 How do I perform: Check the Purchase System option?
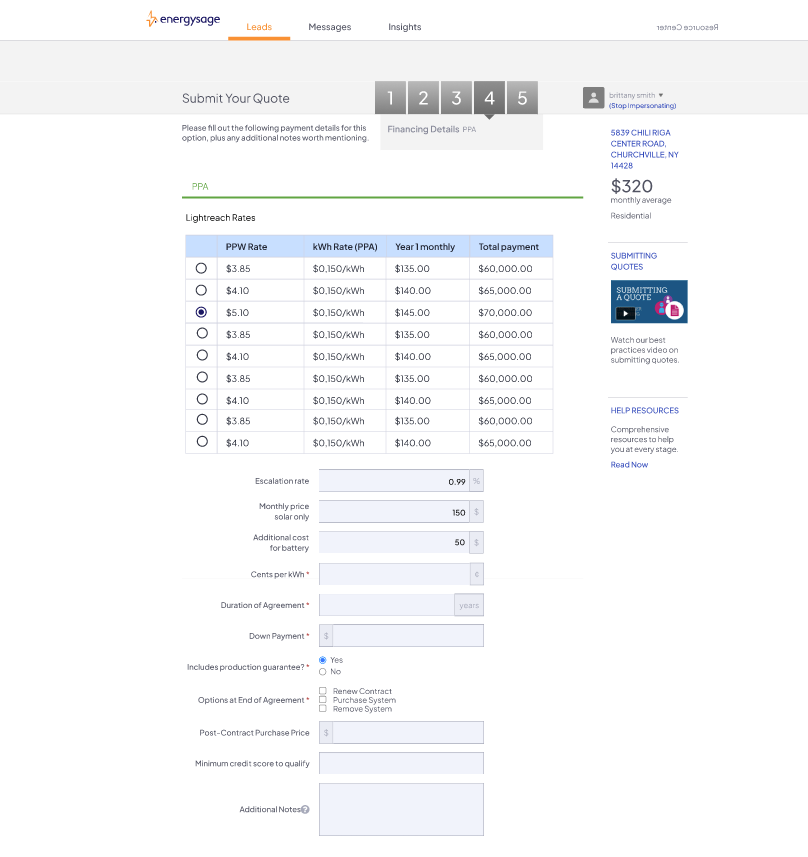(x=322, y=700)
